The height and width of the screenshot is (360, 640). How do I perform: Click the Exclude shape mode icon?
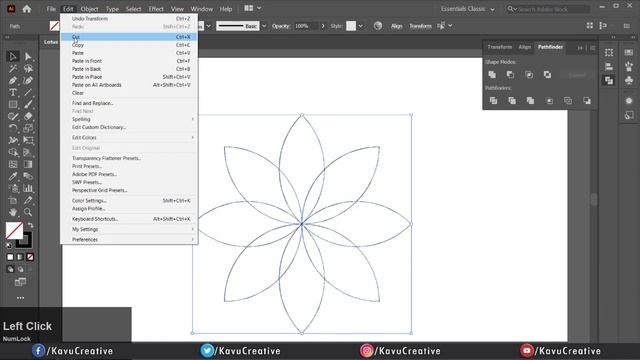547,75
